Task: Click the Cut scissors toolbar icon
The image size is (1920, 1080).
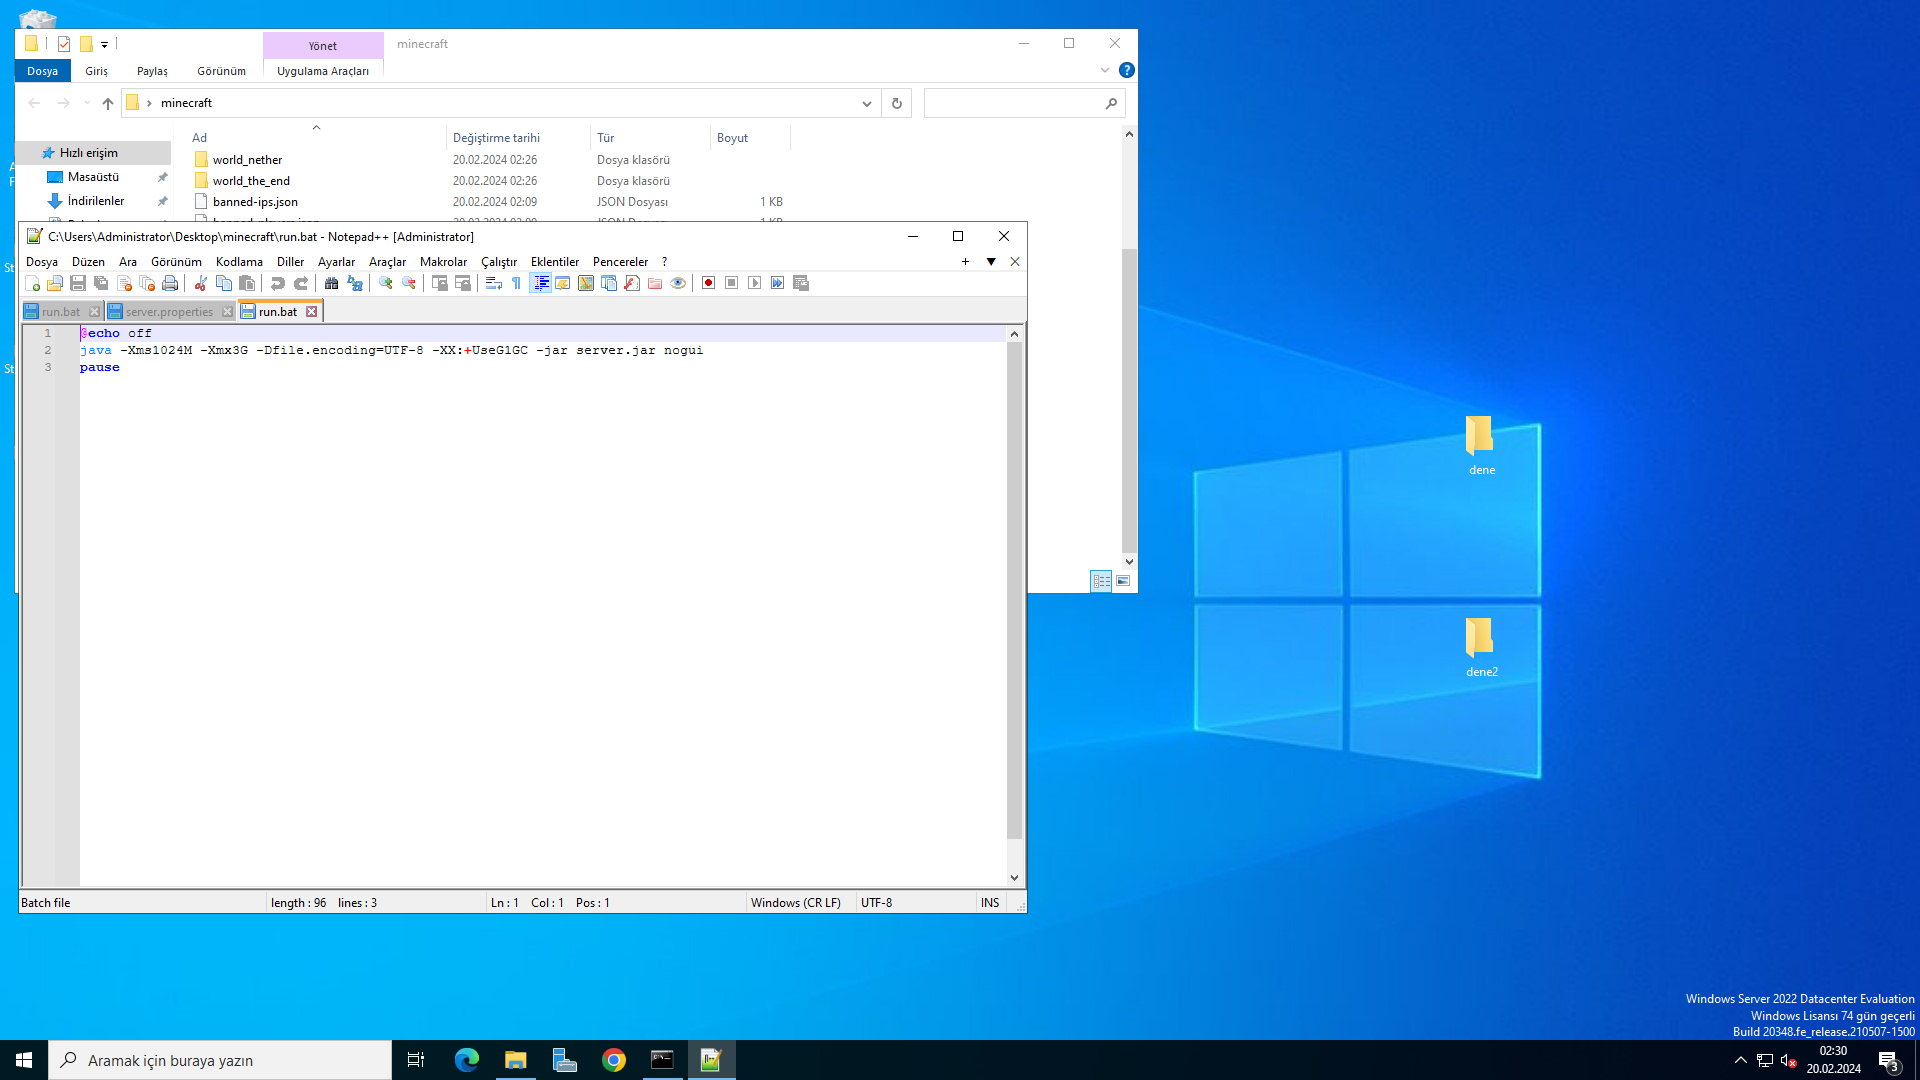Action: (x=201, y=284)
